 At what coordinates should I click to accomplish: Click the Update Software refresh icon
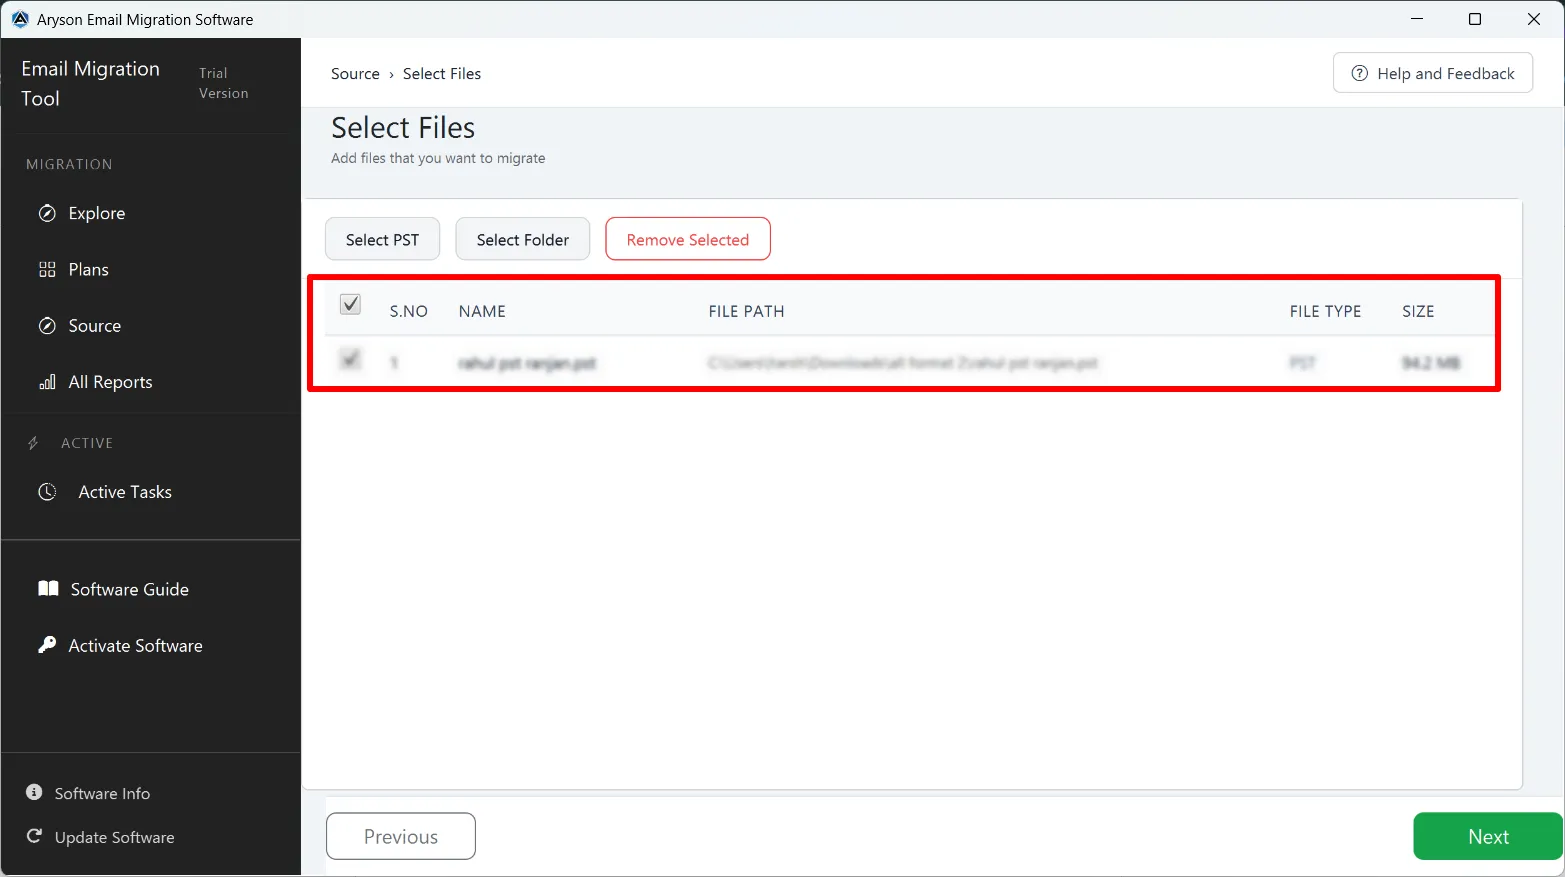click(34, 836)
